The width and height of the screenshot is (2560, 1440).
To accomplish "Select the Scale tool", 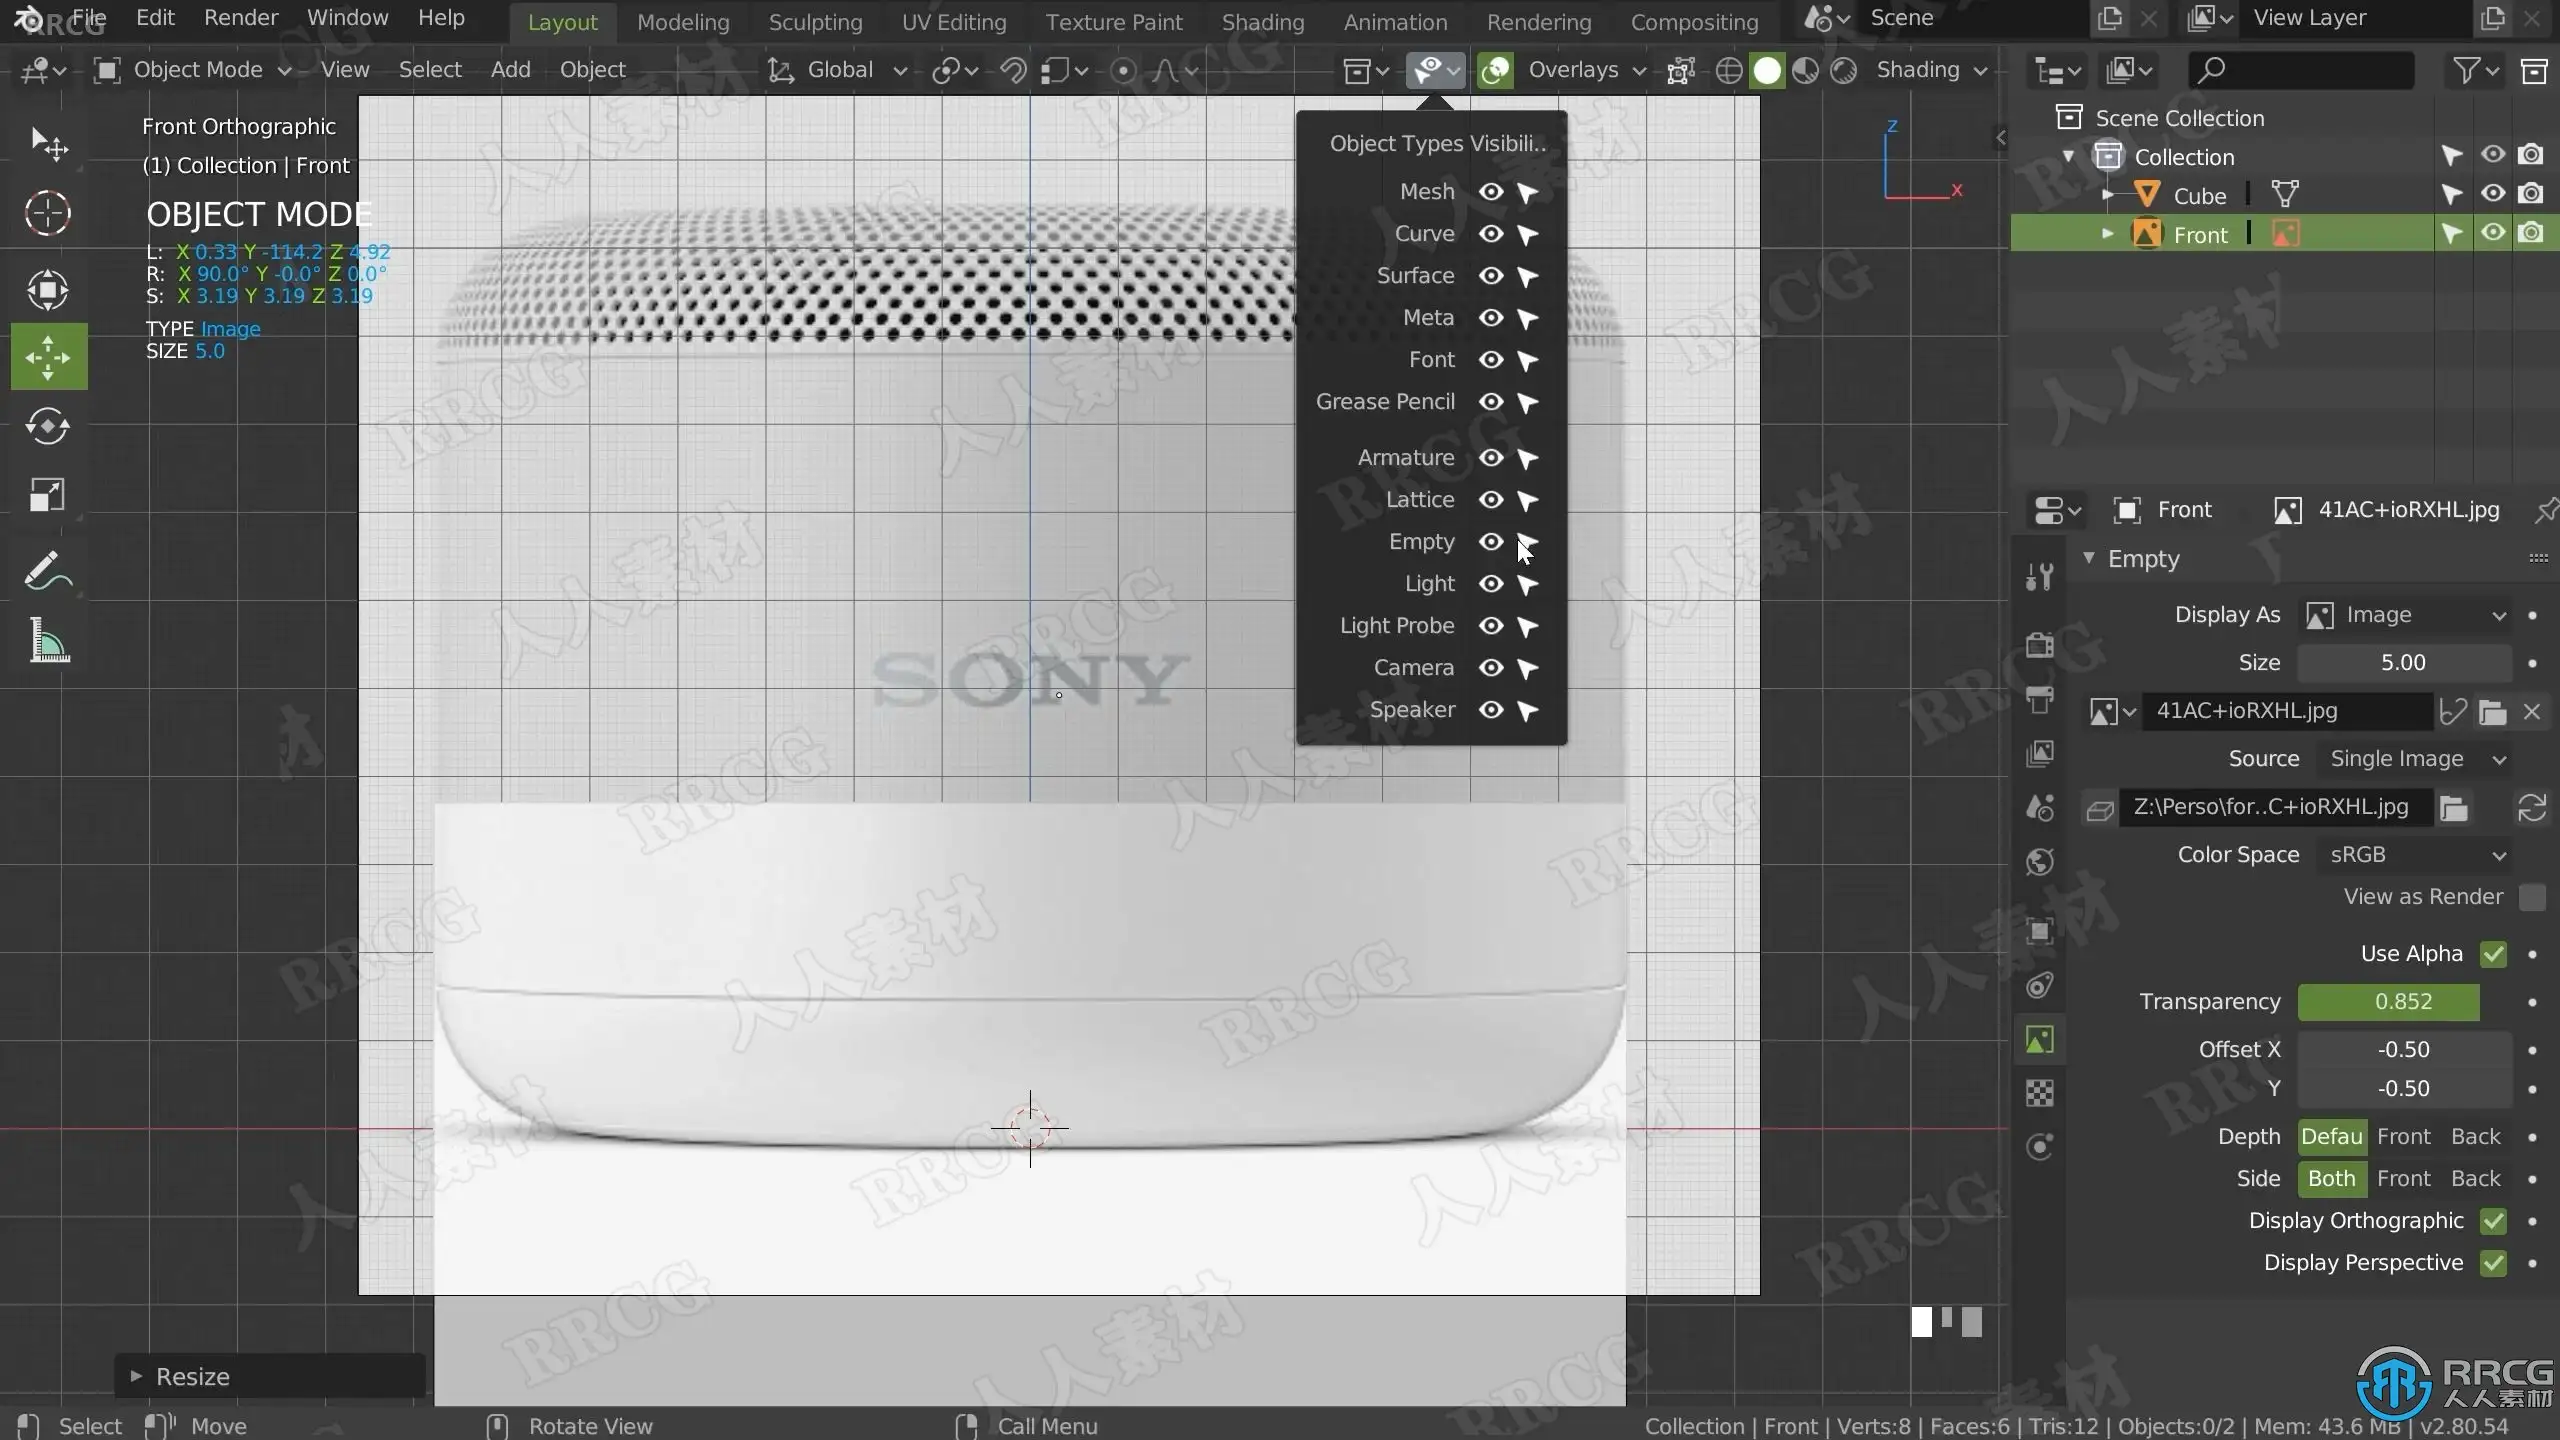I will [48, 495].
